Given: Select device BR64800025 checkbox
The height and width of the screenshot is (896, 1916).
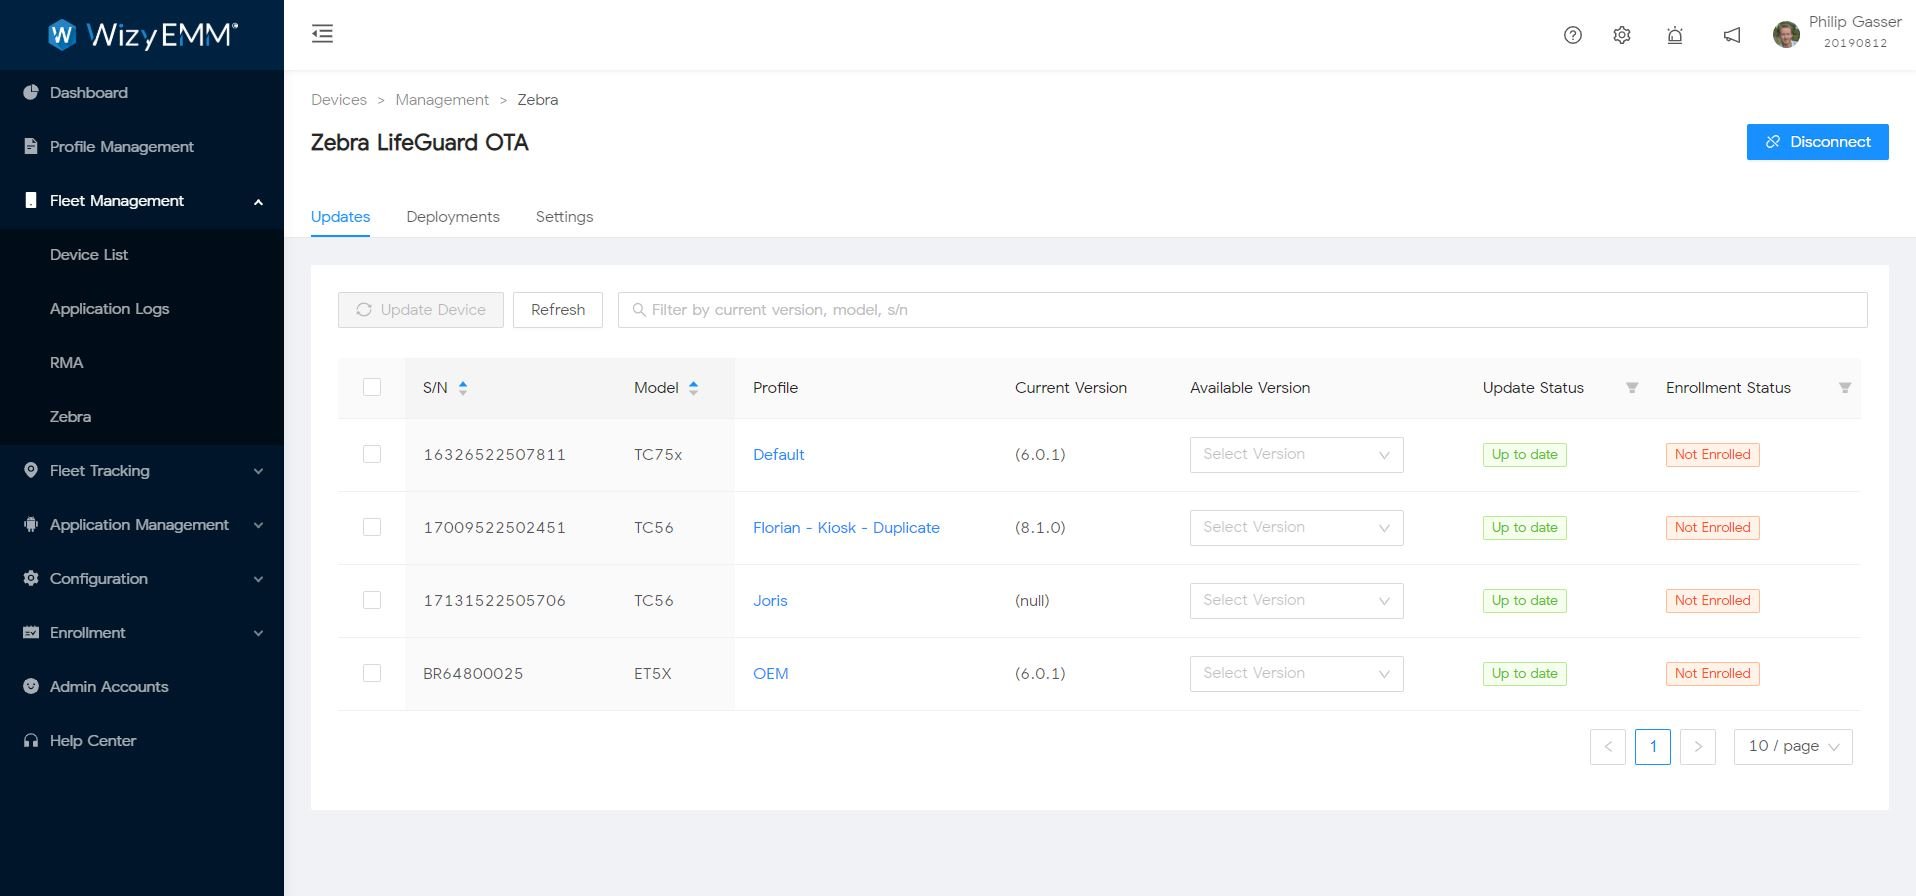Looking at the screenshot, I should pos(372,673).
